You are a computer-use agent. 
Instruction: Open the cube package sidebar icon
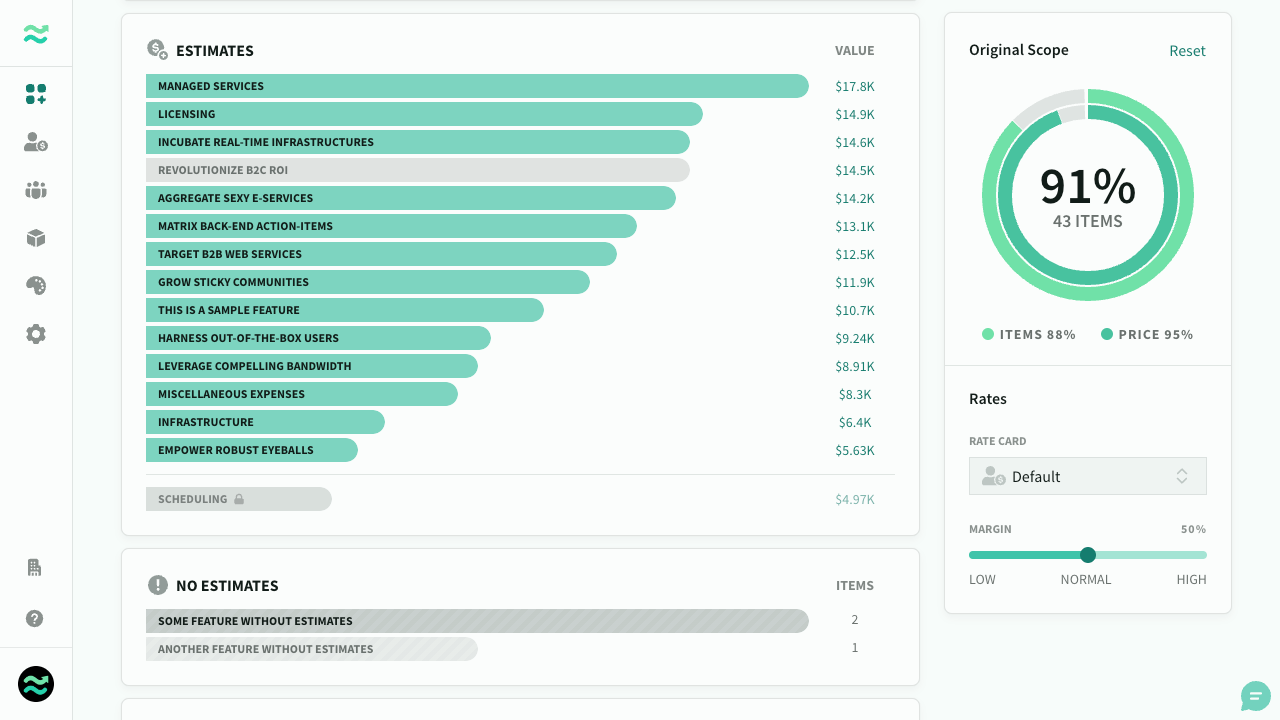(36, 238)
